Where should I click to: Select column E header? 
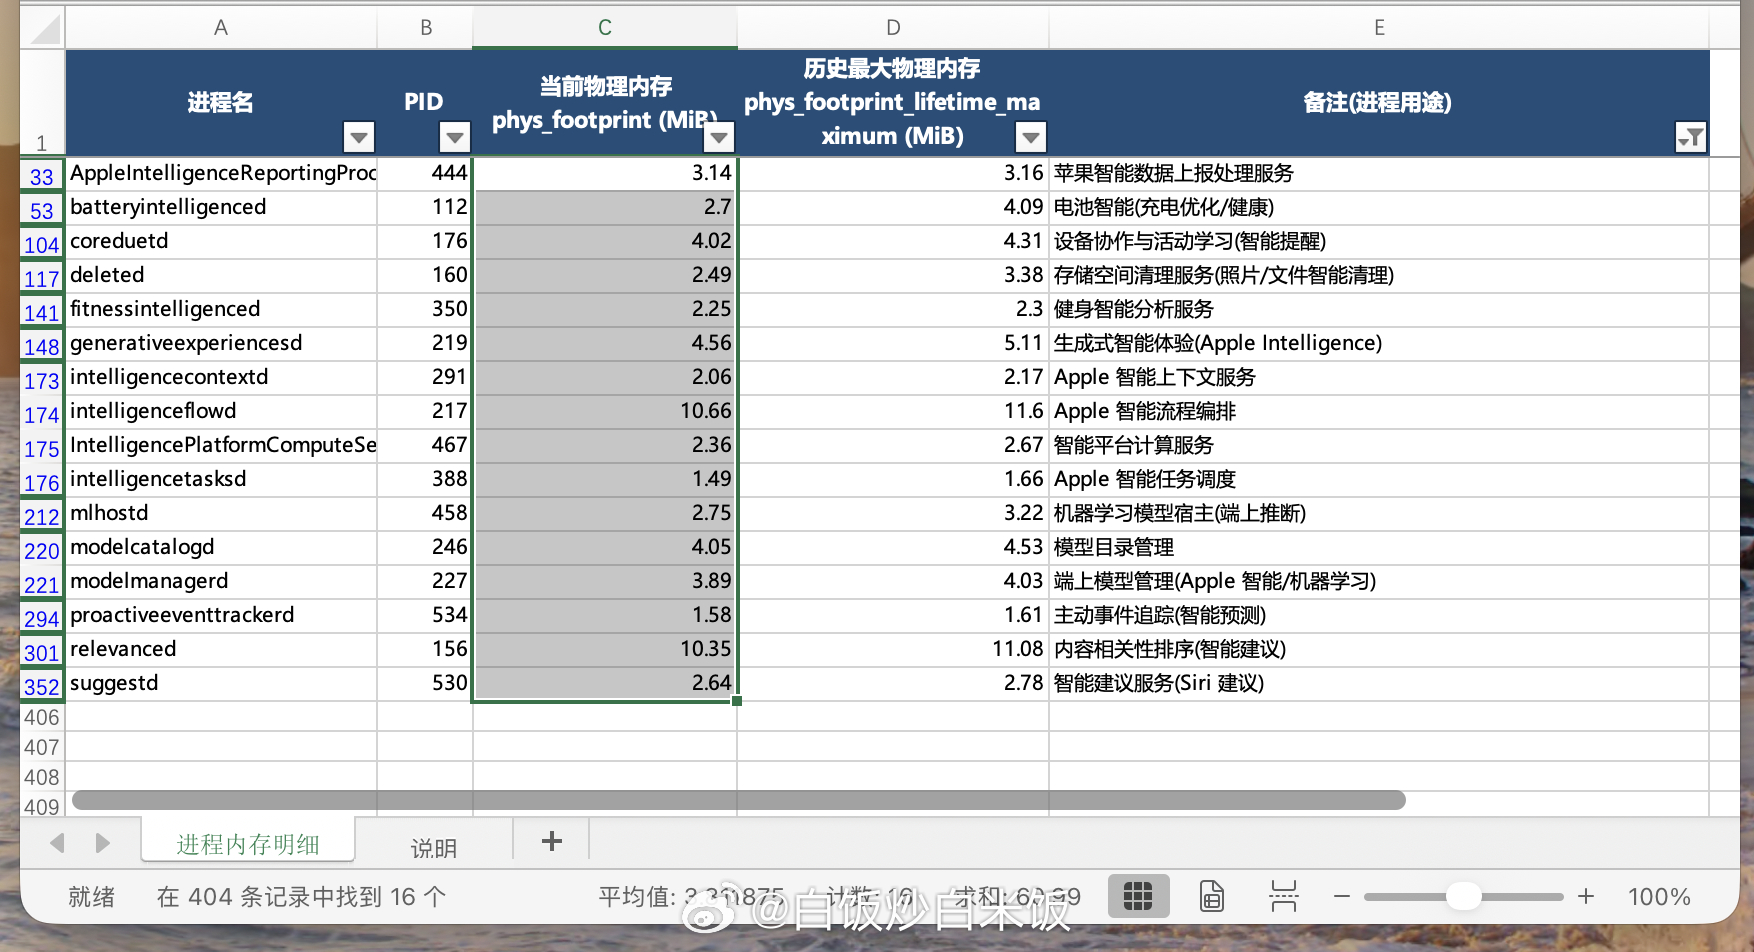click(x=1379, y=28)
